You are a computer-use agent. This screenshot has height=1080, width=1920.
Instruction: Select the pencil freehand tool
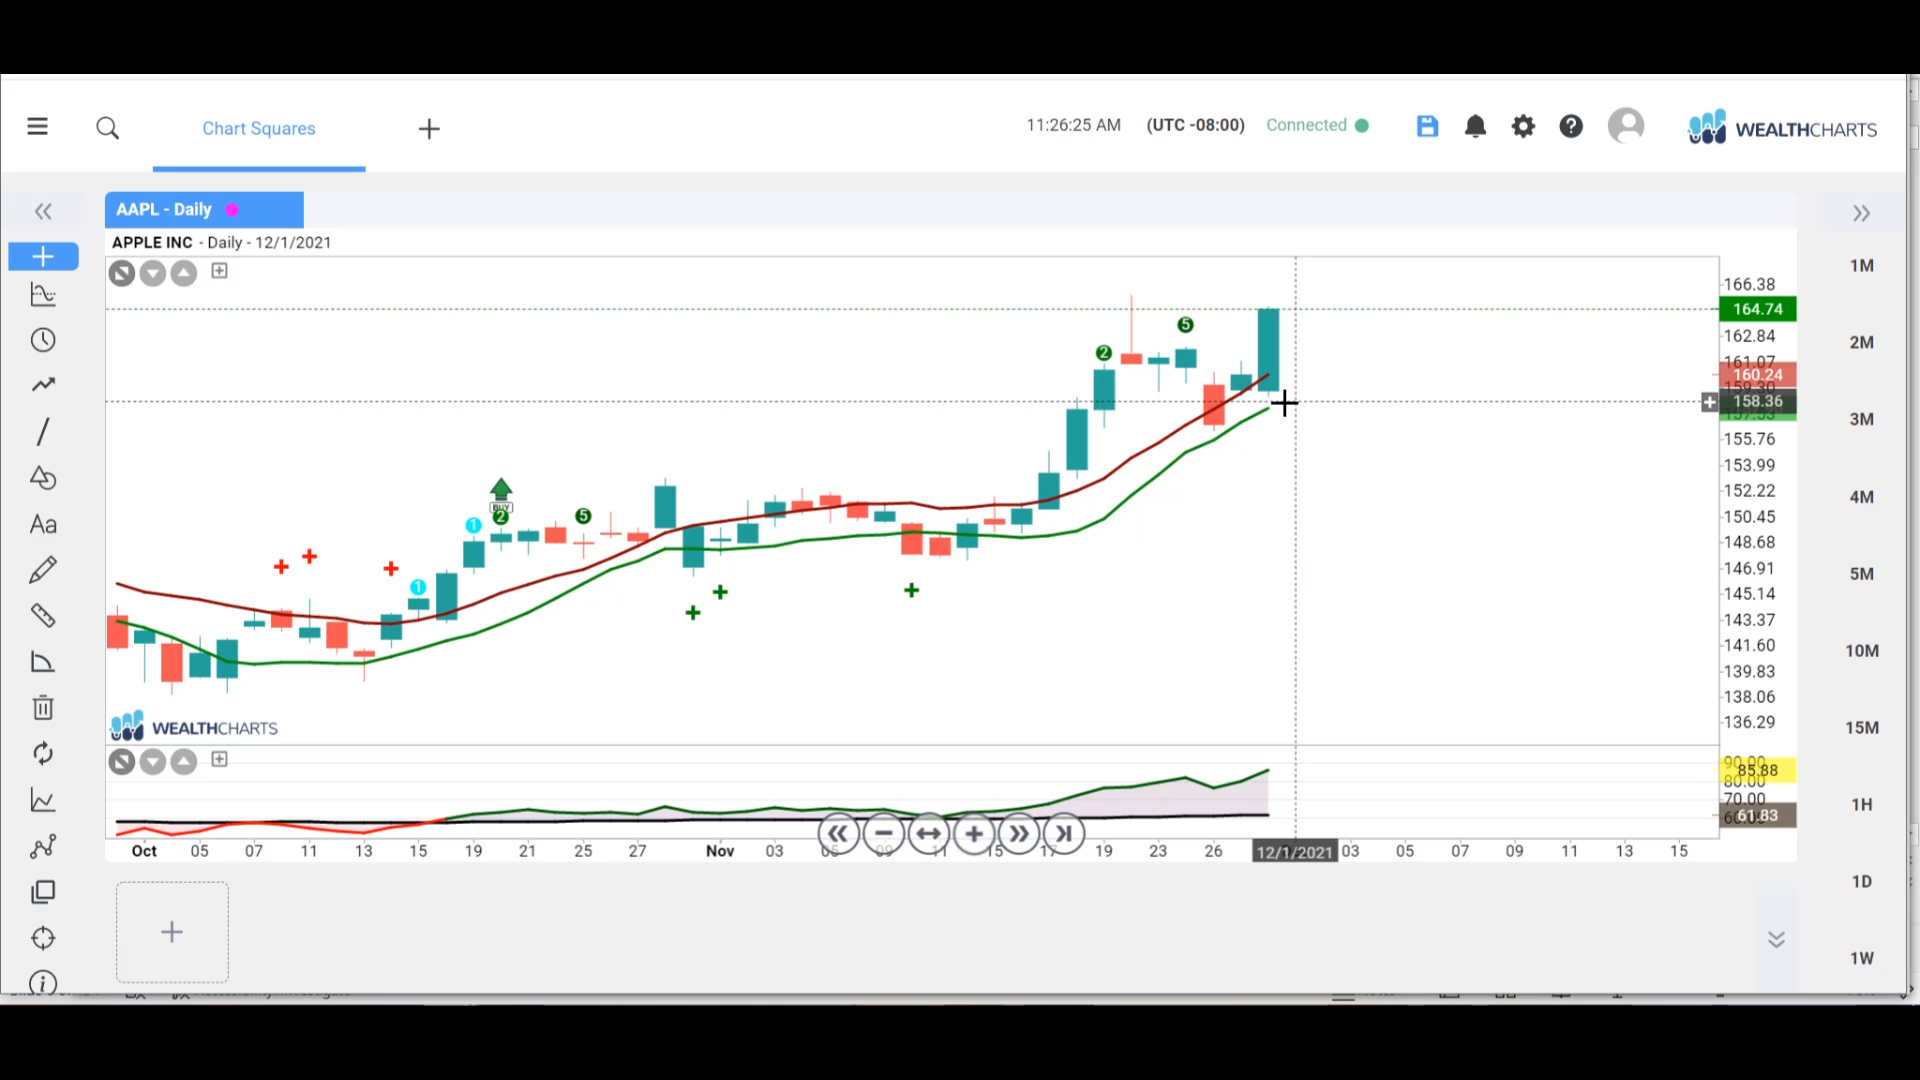(43, 570)
